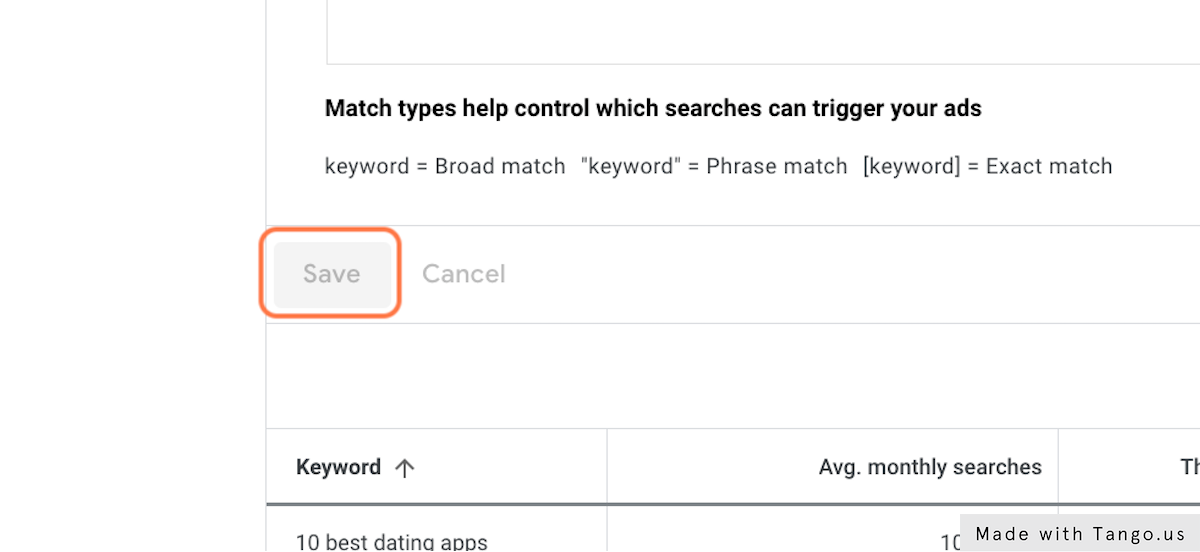1200x552 pixels.
Task: Select the Avg. monthly searches column header
Action: coord(930,467)
